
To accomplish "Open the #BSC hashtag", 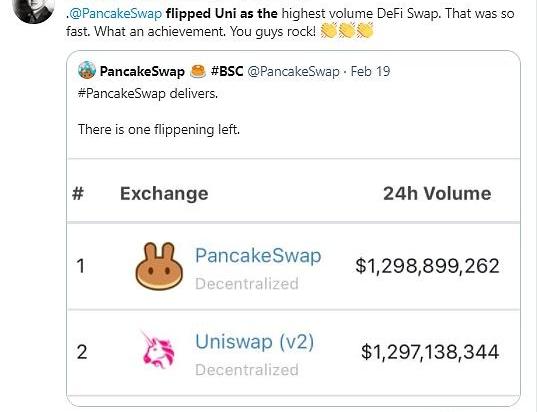I will [x=227, y=71].
